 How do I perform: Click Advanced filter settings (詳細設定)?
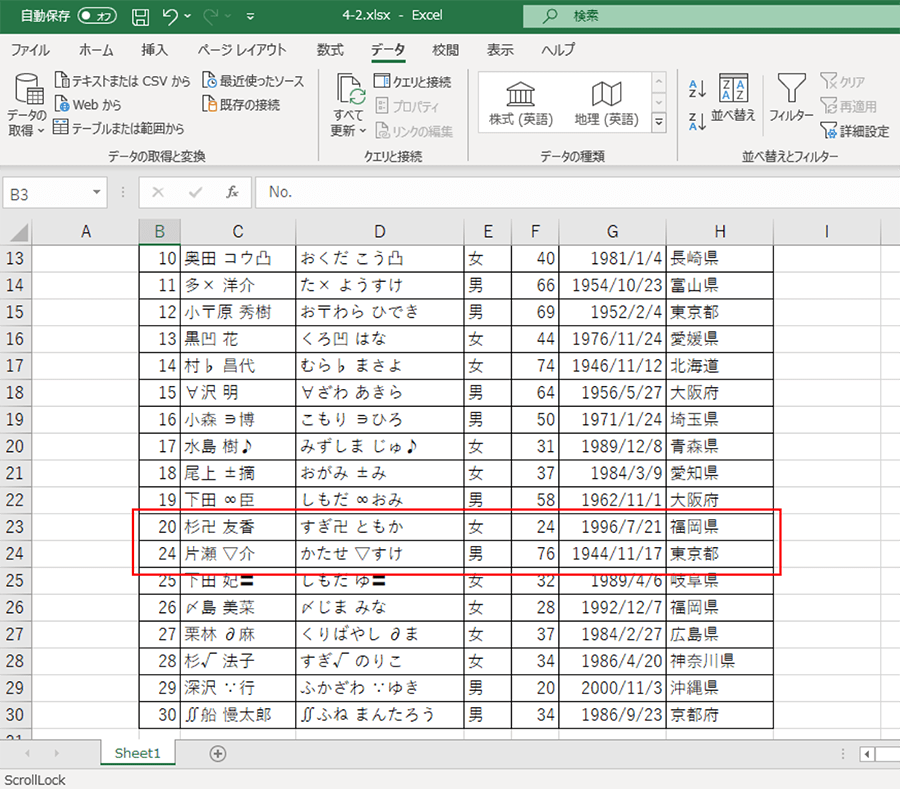[x=854, y=131]
